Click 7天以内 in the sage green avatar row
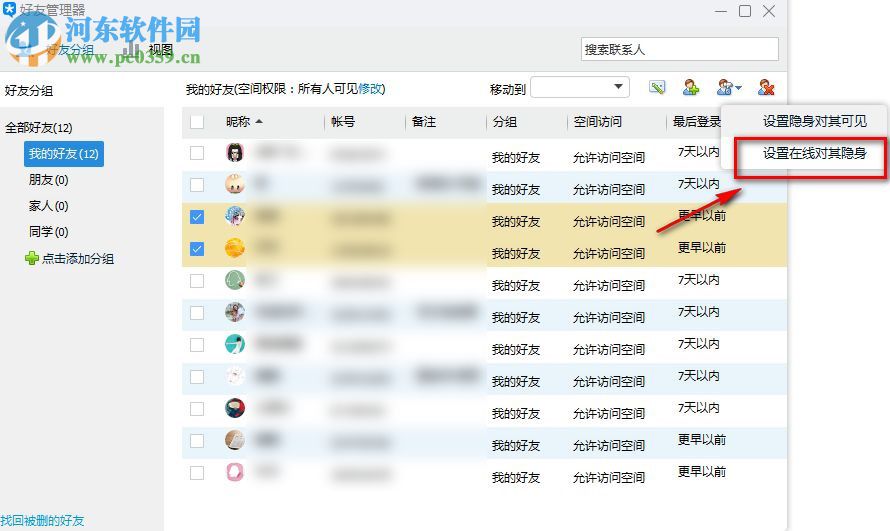Image resolution: width=890 pixels, height=531 pixels. point(698,280)
